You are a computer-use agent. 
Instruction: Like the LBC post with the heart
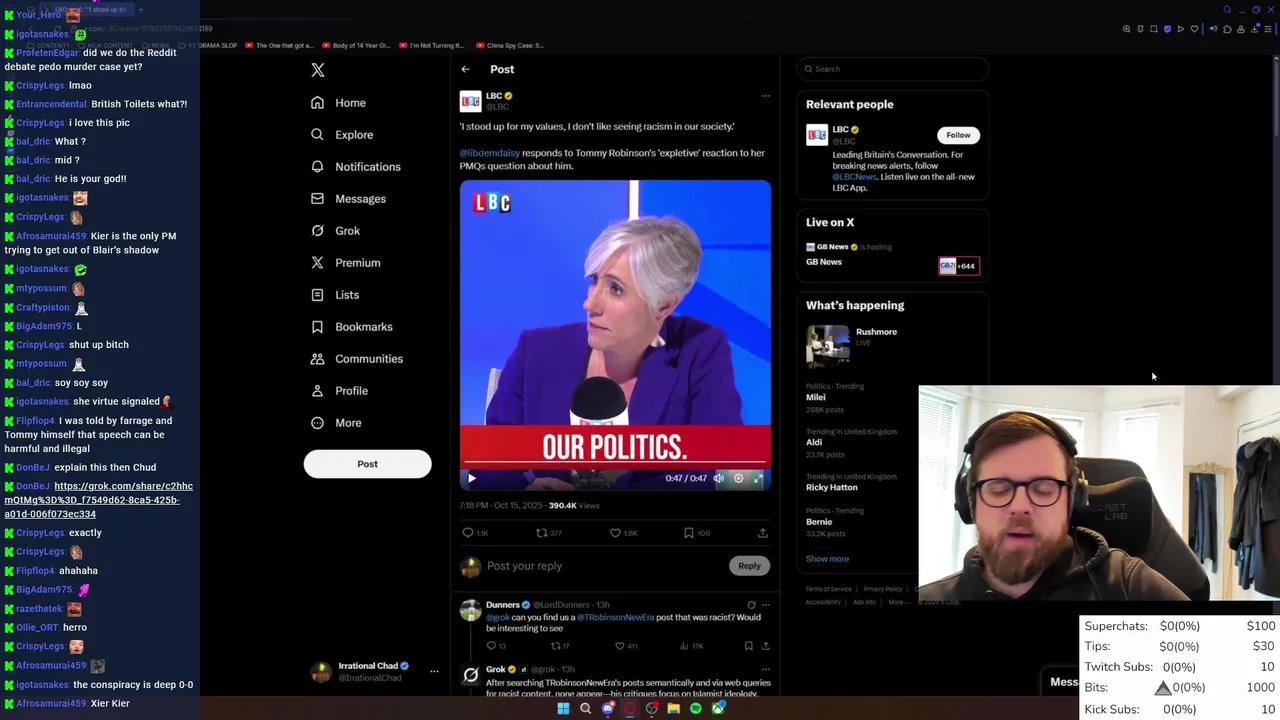point(615,533)
